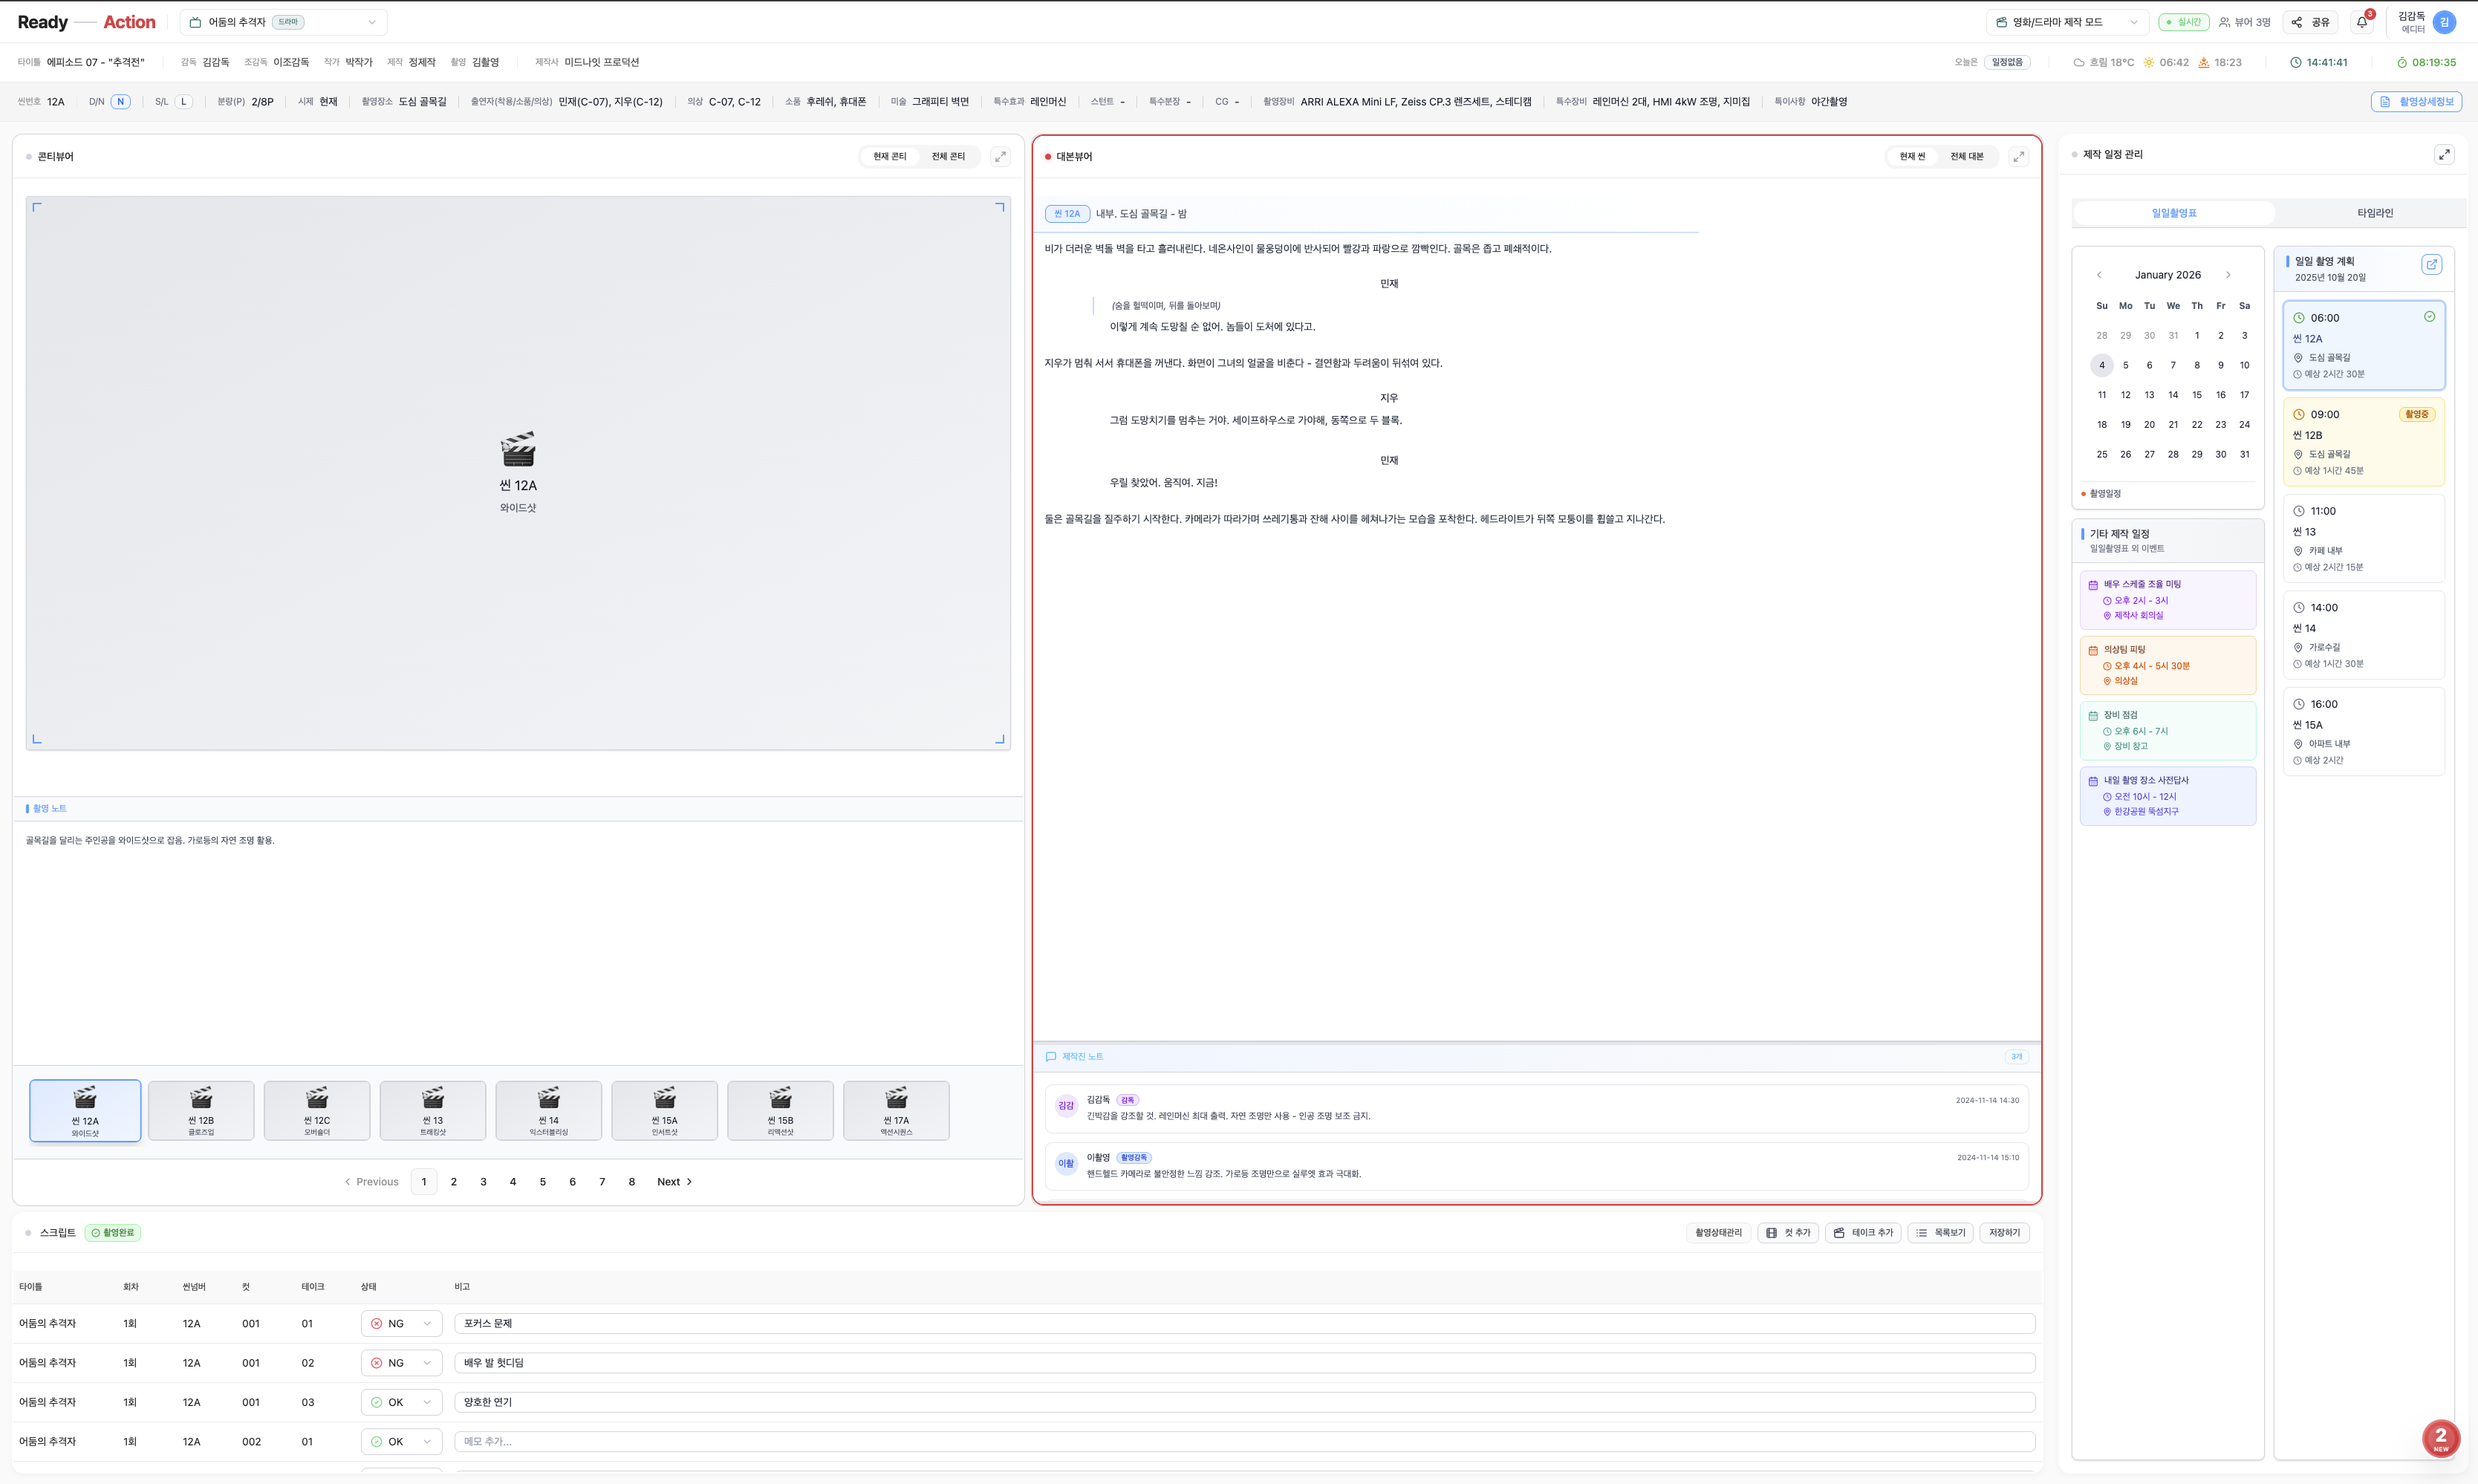Switch to the 타임라인 tab
Viewport: 2478px width, 1484px height.
[x=2374, y=213]
